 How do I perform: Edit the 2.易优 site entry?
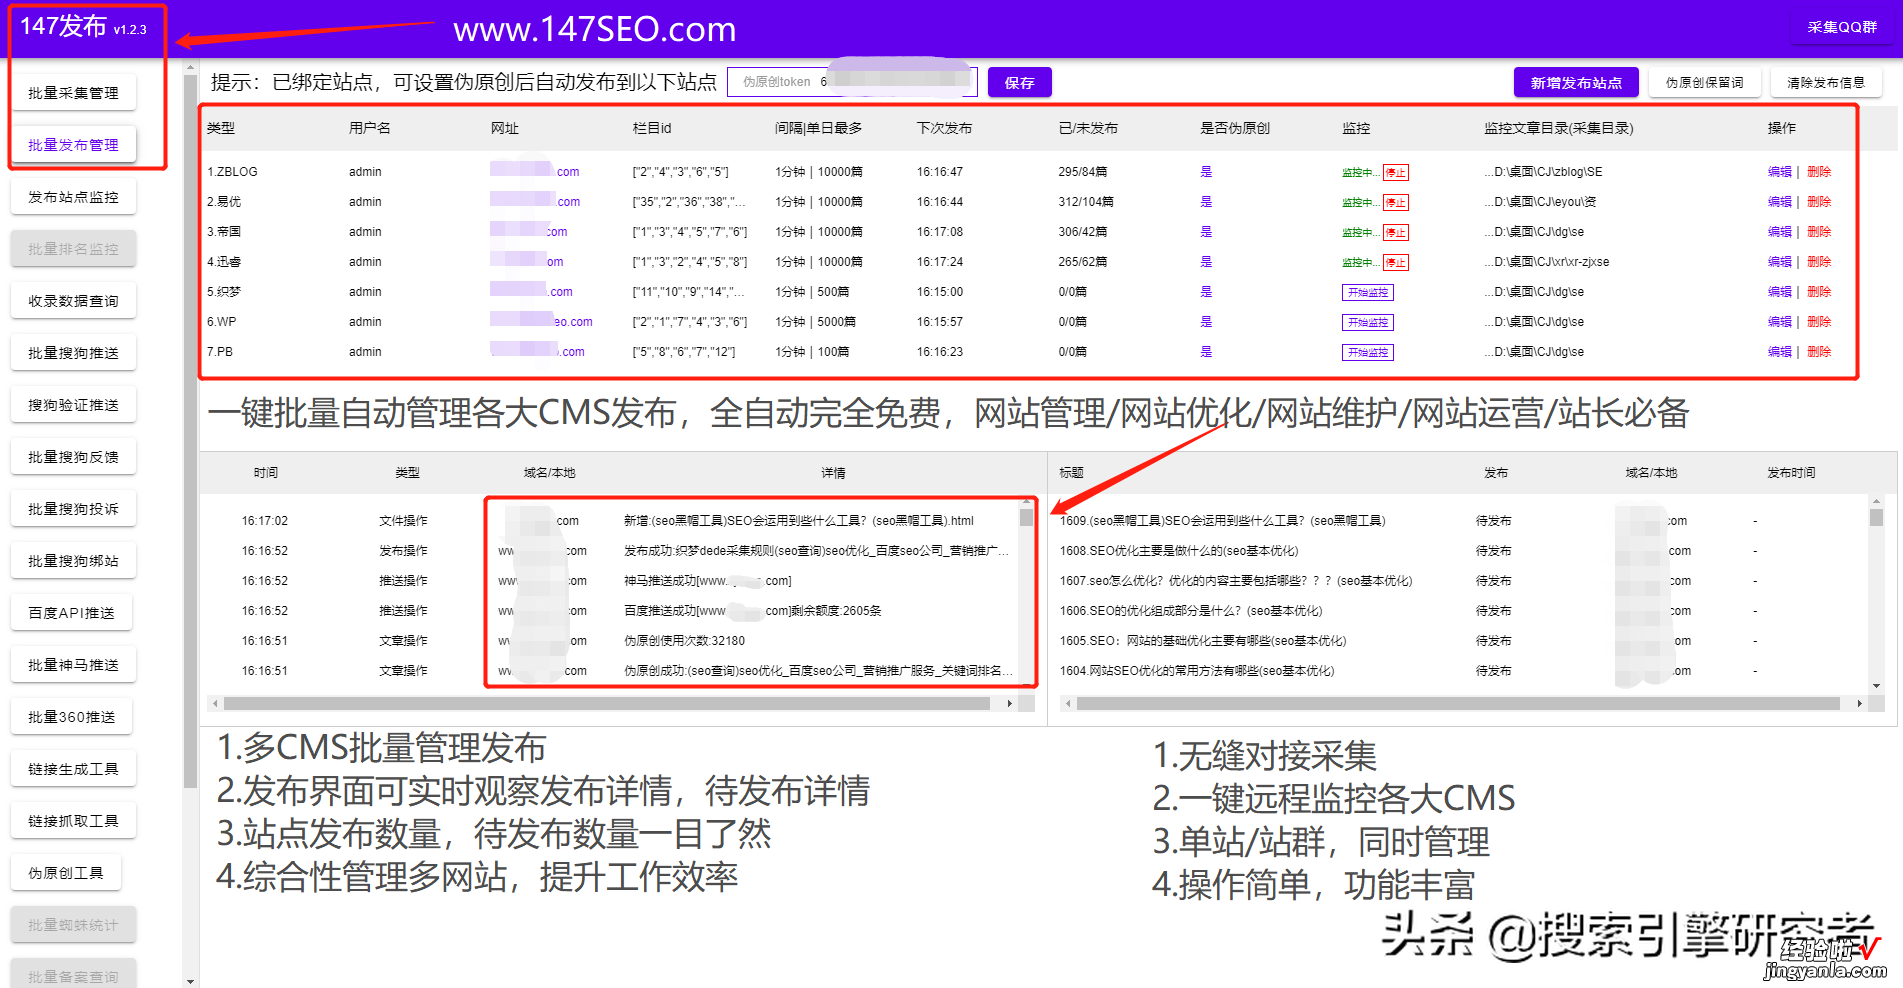1780,202
